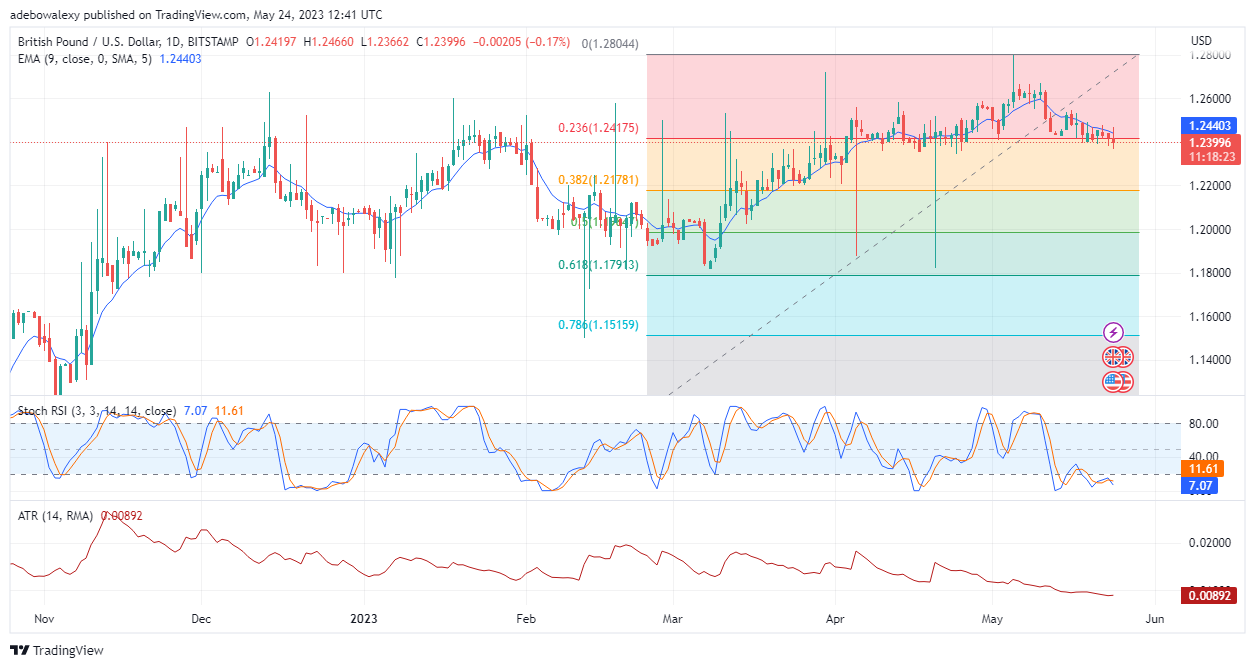Click the 1.22000 price axis label
Screen dimensions: 1255x668
(x=1209, y=186)
